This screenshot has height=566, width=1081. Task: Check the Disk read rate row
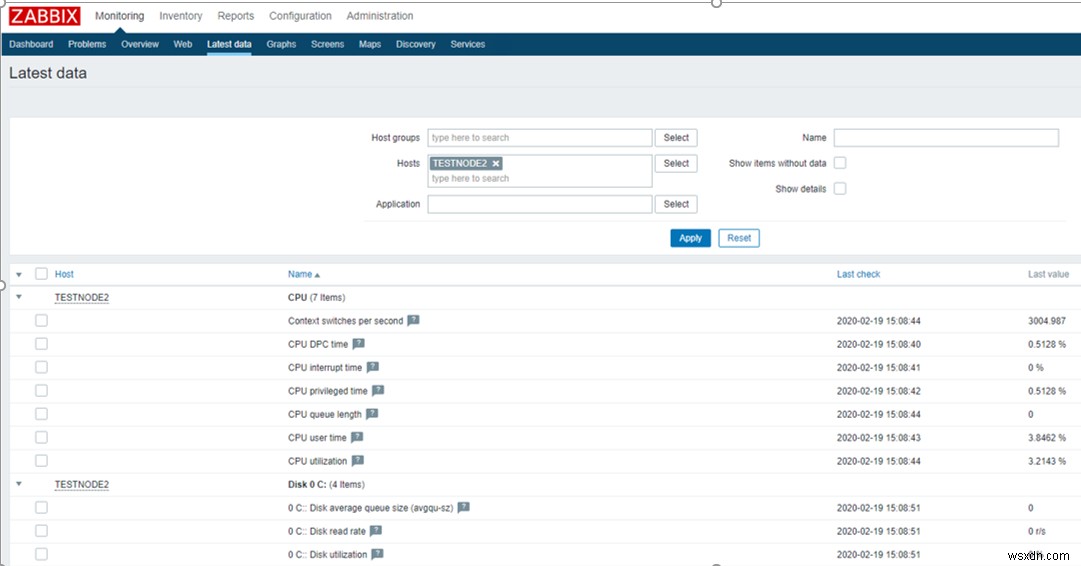41,532
